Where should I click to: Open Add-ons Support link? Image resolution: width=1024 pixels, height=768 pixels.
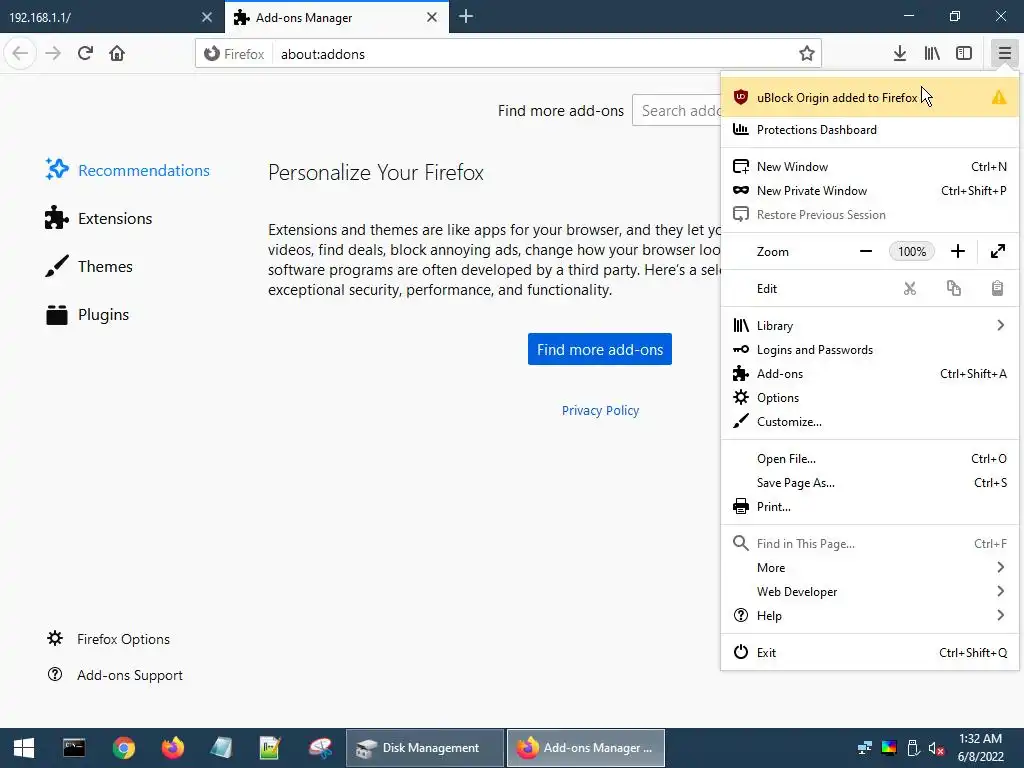pyautogui.click(x=115, y=675)
